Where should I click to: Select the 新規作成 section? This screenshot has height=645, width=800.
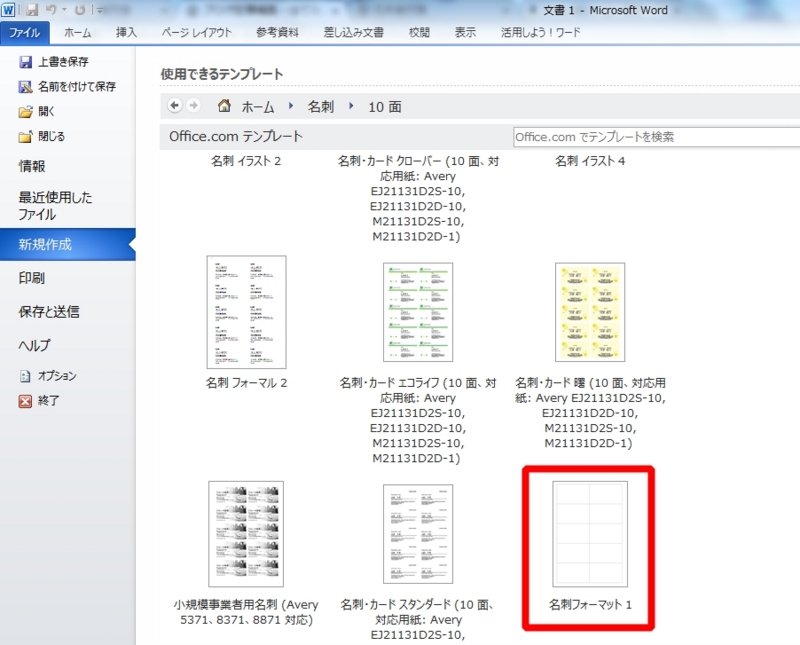point(67,244)
